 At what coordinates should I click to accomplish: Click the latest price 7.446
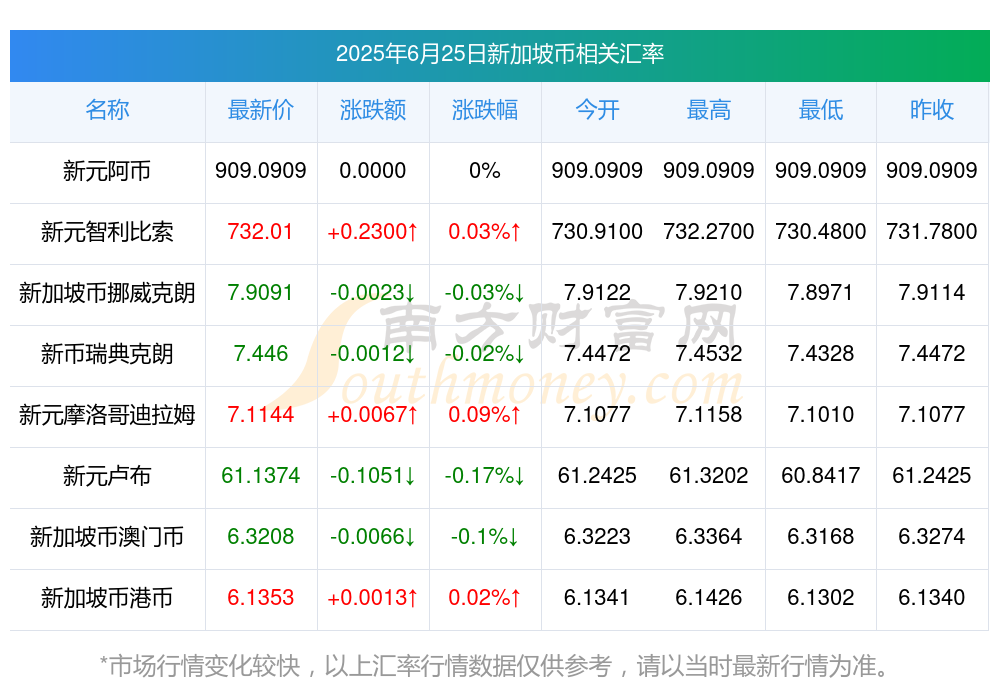(260, 353)
